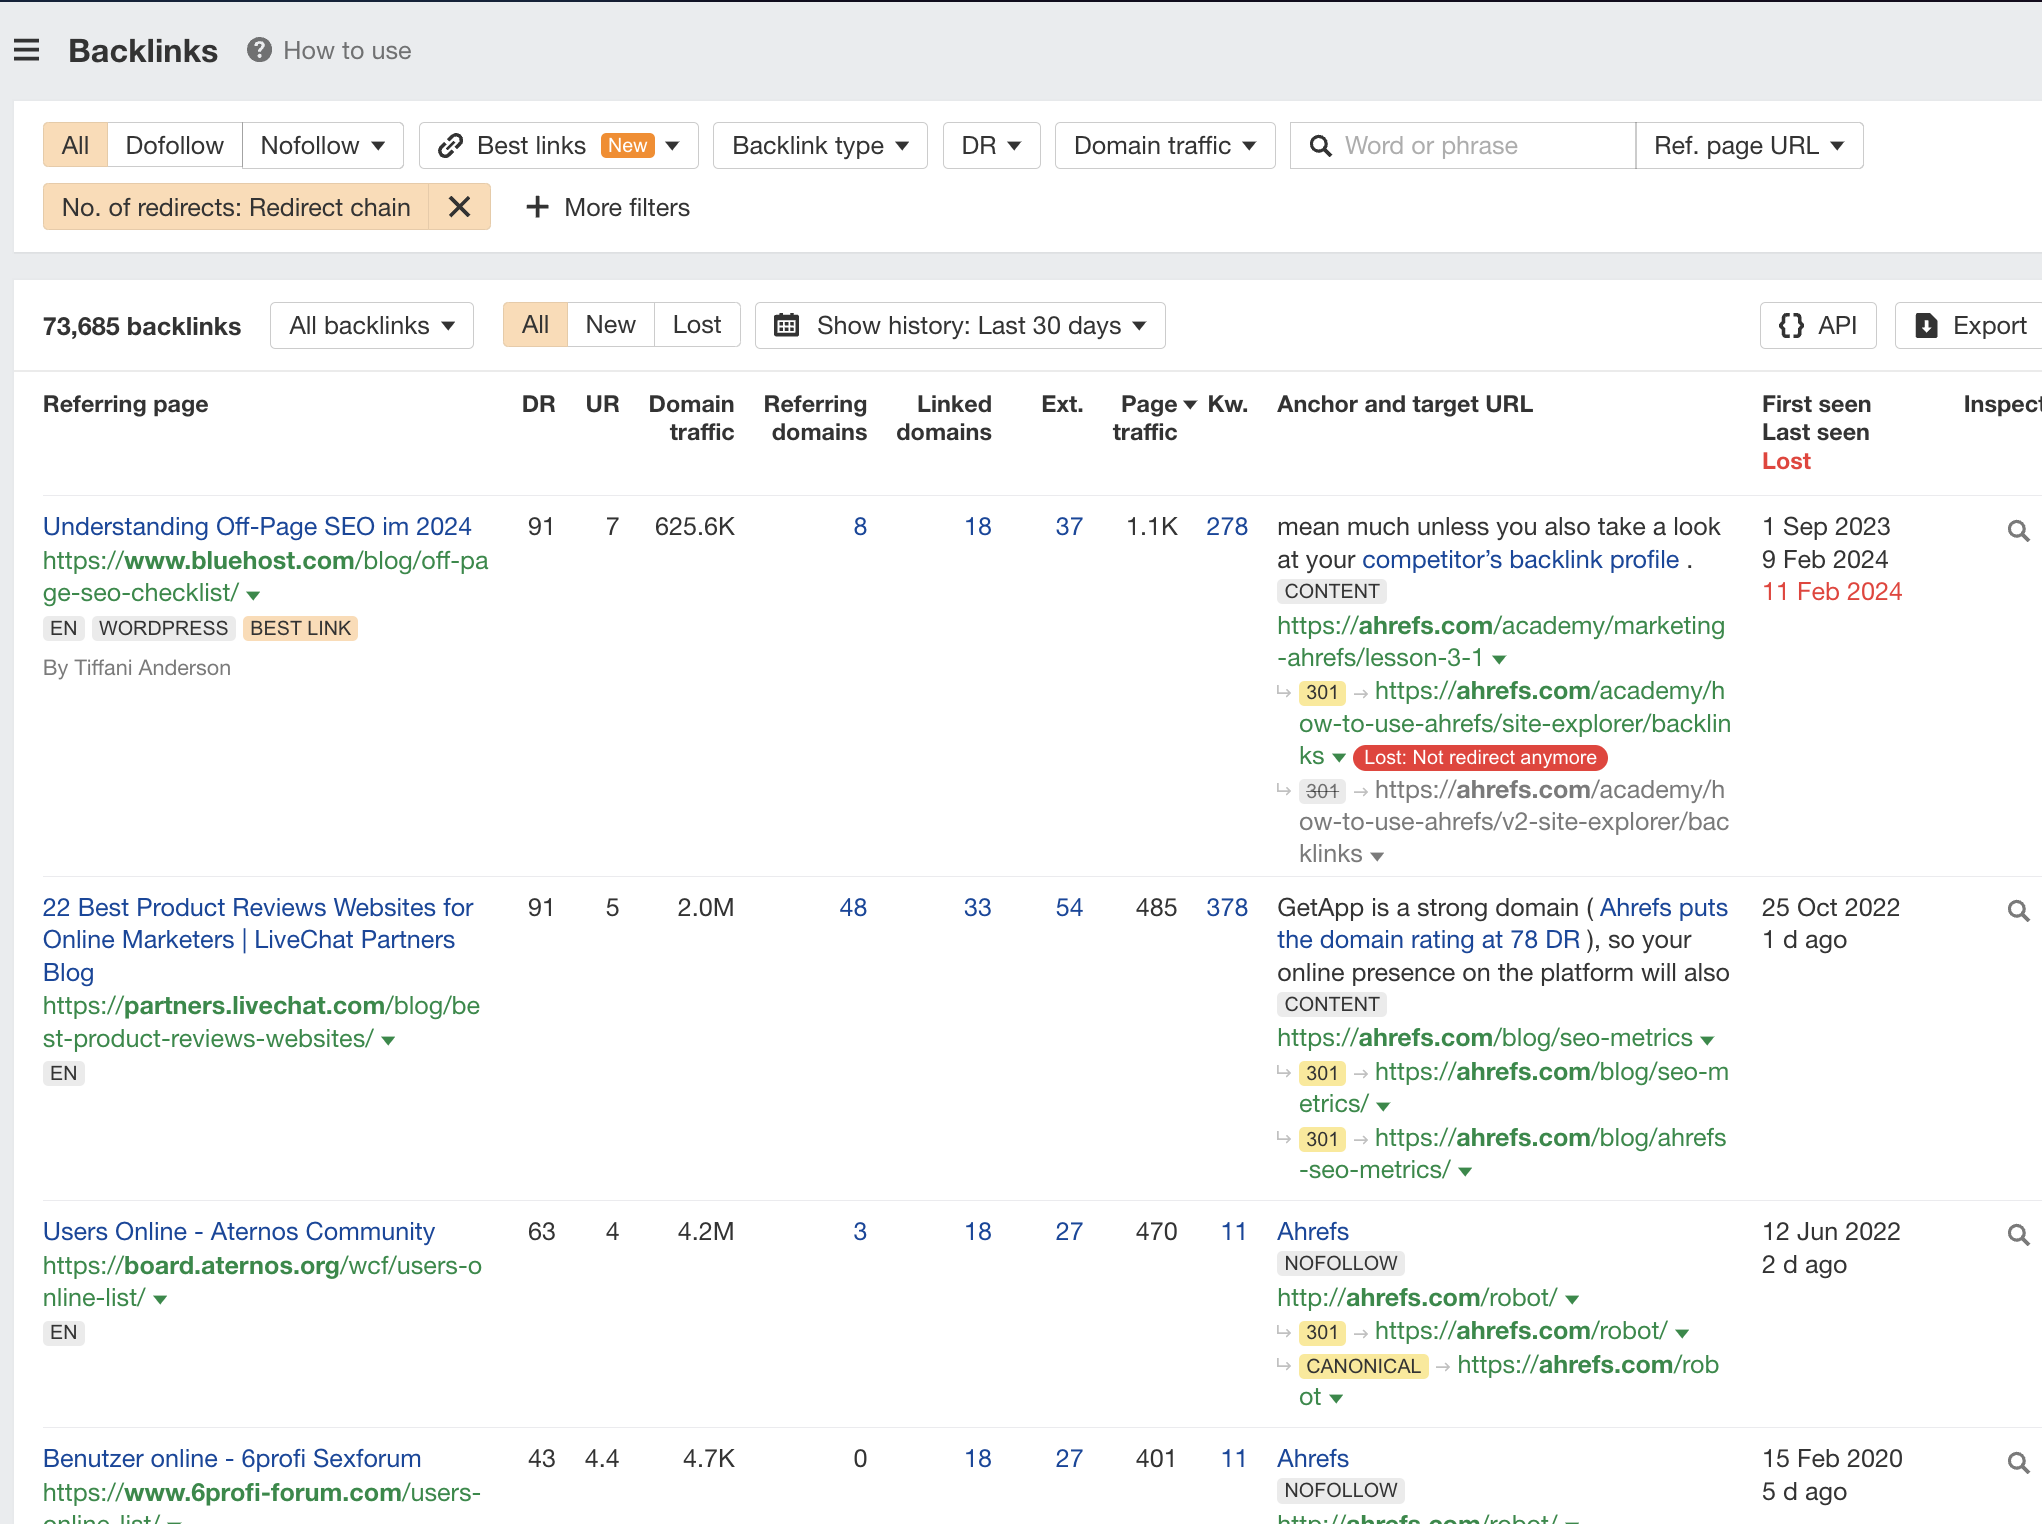
Task: Open the Domain traffic dropdown
Action: click(x=1163, y=145)
